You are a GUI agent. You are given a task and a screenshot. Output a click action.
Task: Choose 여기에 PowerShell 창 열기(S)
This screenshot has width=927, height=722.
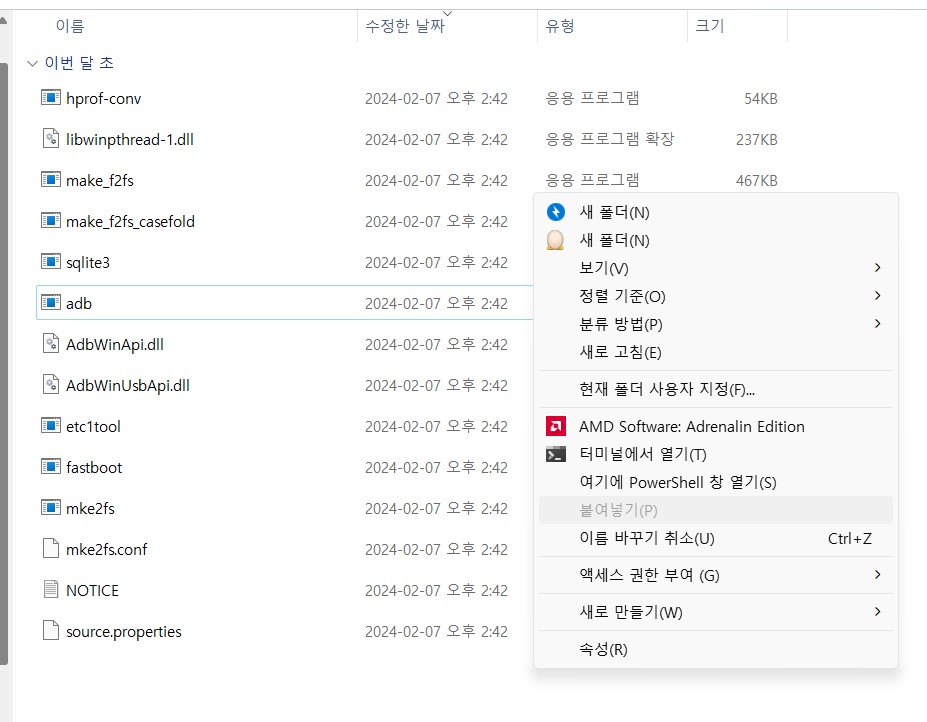(715, 482)
